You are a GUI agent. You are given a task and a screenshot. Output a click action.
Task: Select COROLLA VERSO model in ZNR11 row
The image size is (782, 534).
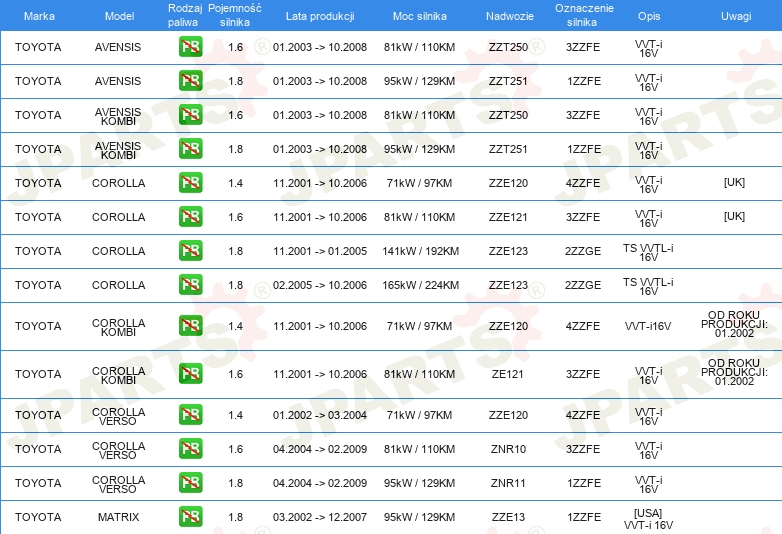click(x=118, y=484)
